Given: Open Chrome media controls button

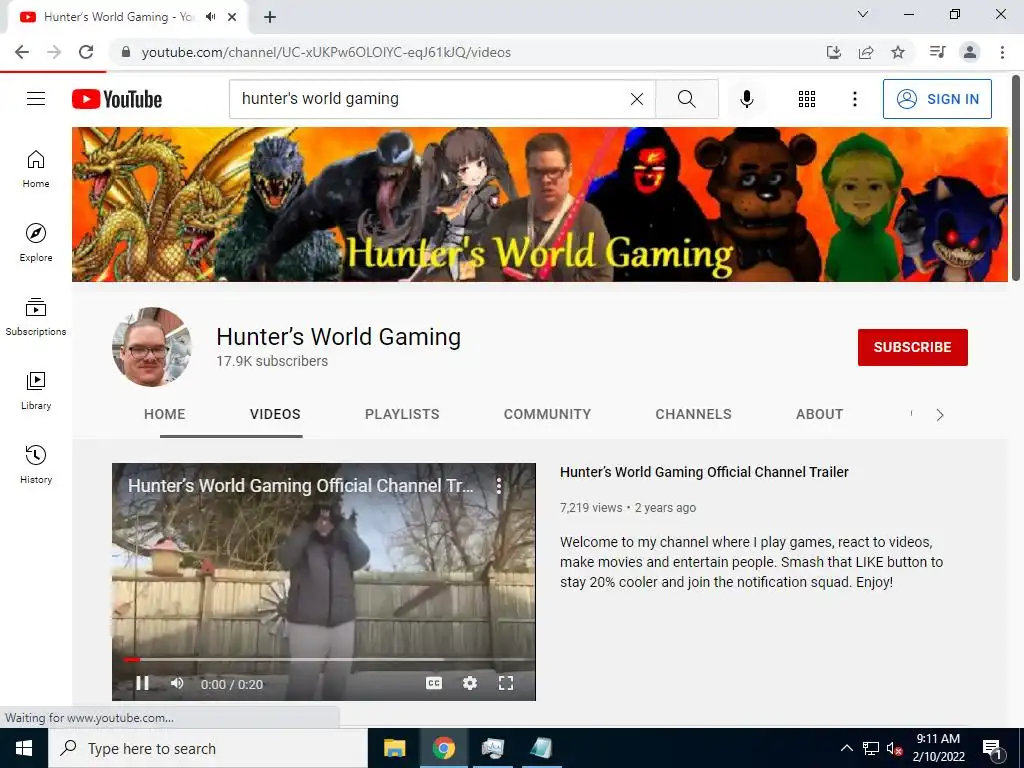Looking at the screenshot, I should (x=938, y=52).
